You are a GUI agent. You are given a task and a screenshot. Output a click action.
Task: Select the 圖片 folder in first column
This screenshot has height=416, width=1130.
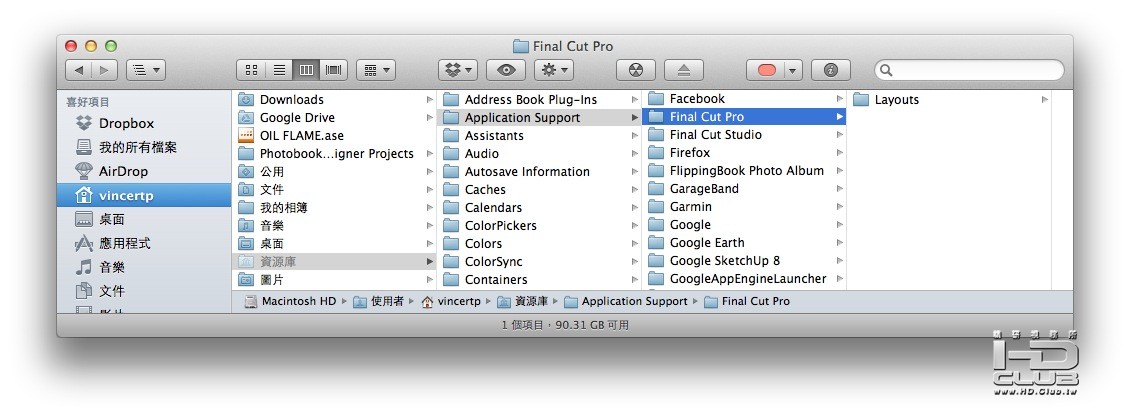click(334, 280)
